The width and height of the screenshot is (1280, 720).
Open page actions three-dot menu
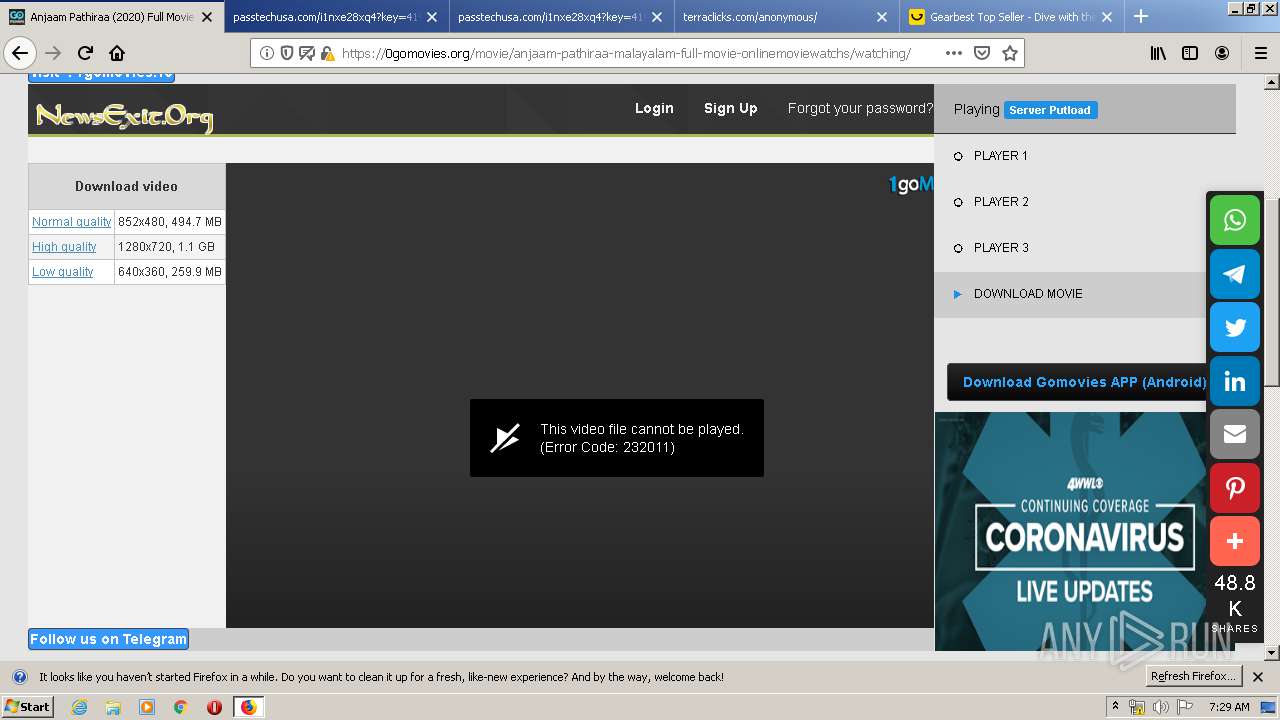click(x=954, y=53)
